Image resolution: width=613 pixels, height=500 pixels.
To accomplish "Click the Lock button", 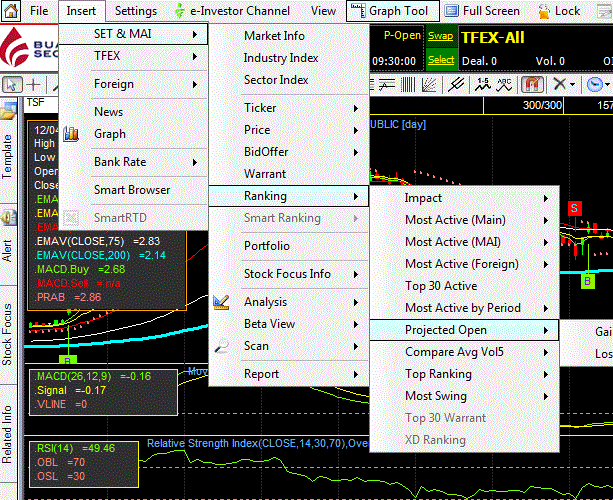I will pos(559,11).
